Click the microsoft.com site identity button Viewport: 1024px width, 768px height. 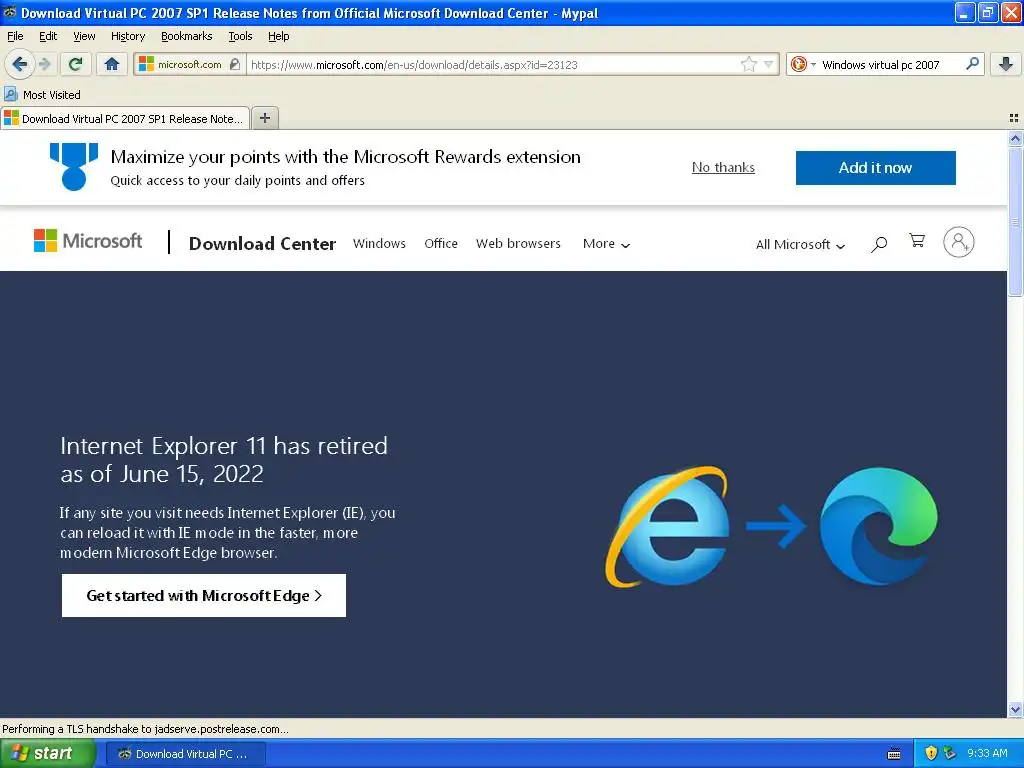pos(189,65)
